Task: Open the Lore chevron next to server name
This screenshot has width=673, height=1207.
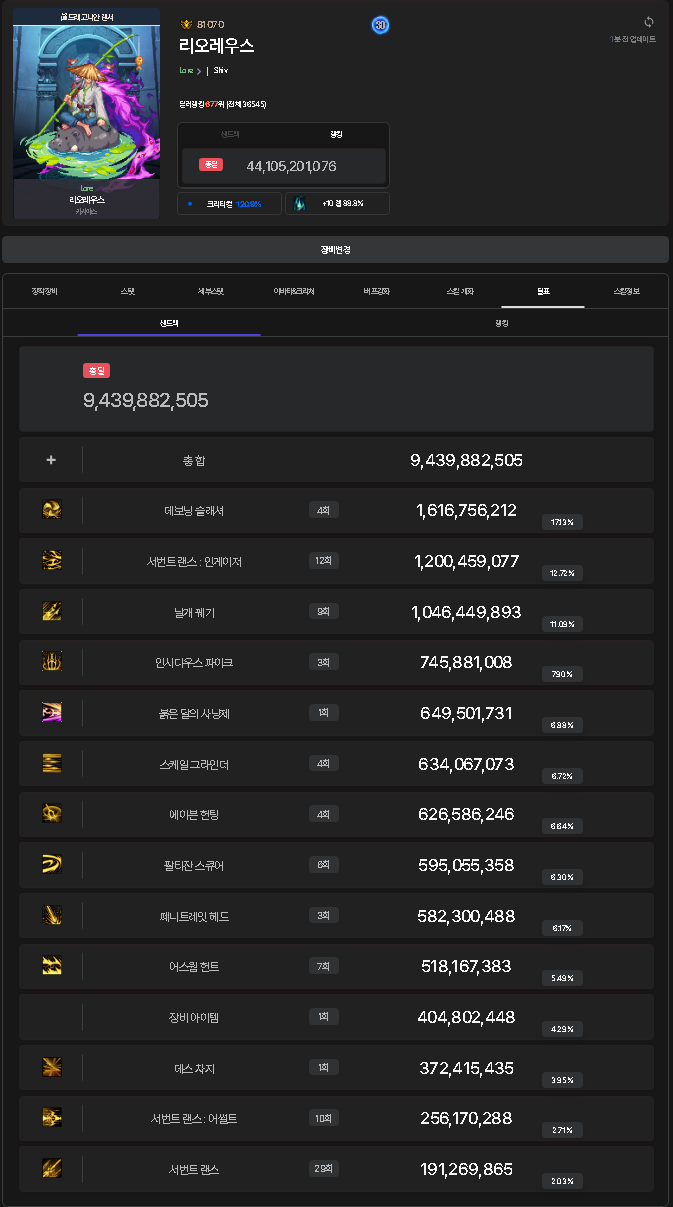Action: 199,70
